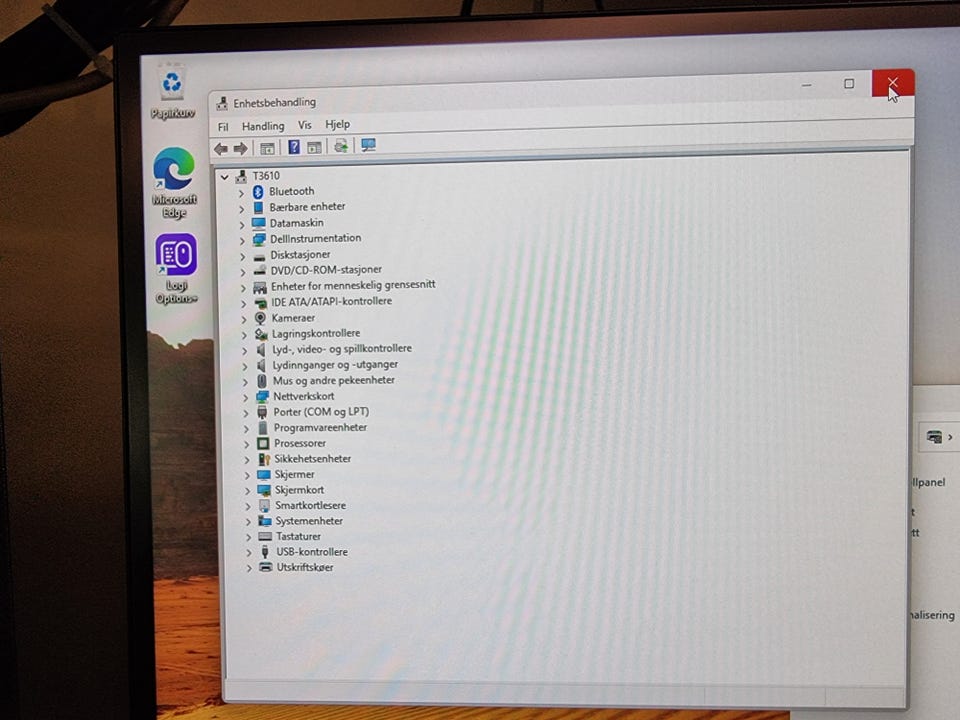Minimize the Enhetsbehandling window
This screenshot has height=720, width=960.
807,85
